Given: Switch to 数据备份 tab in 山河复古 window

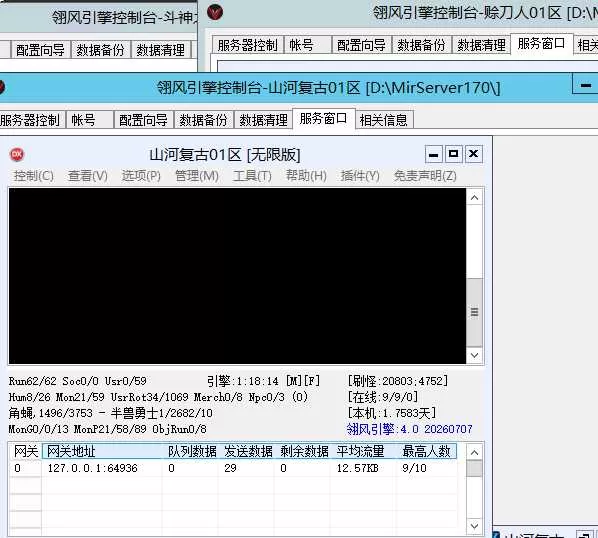Looking at the screenshot, I should click(x=203, y=120).
